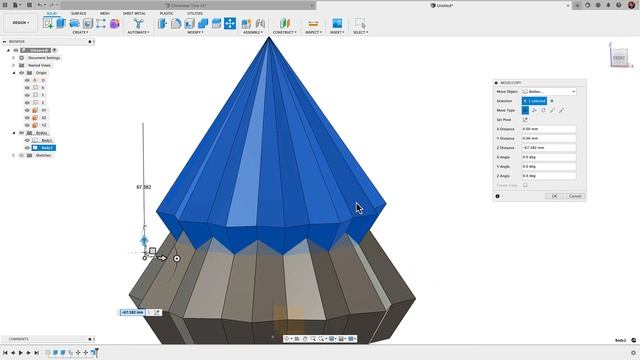Click the Select tool icon

[x=360, y=23]
